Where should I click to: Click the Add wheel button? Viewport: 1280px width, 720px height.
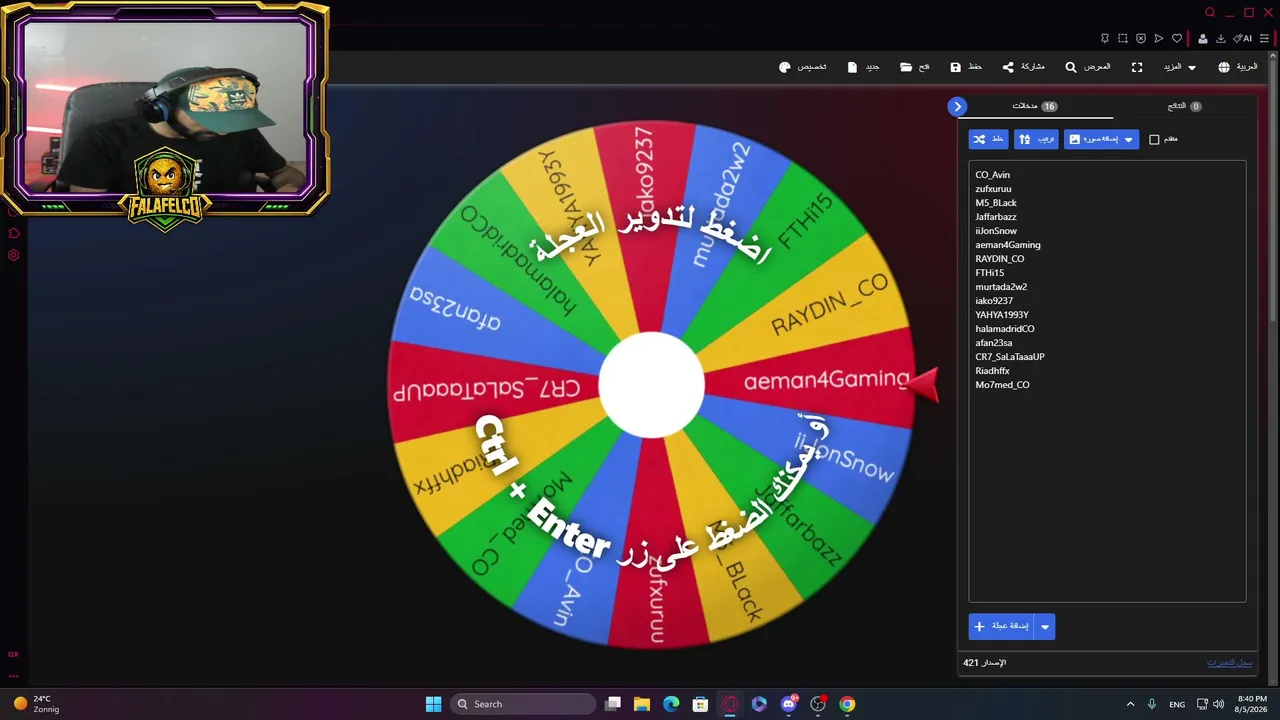[1002, 626]
